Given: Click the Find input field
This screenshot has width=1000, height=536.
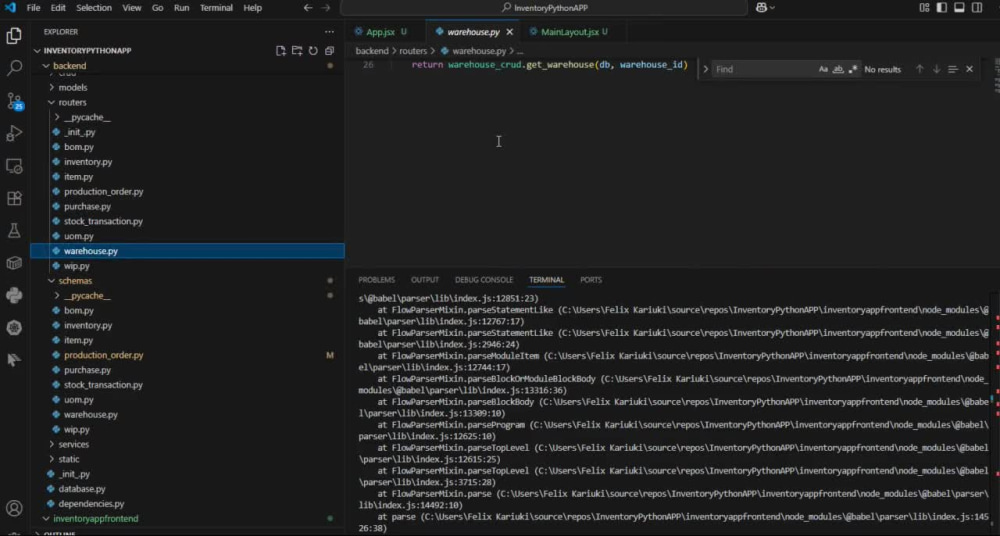Looking at the screenshot, I should point(764,69).
